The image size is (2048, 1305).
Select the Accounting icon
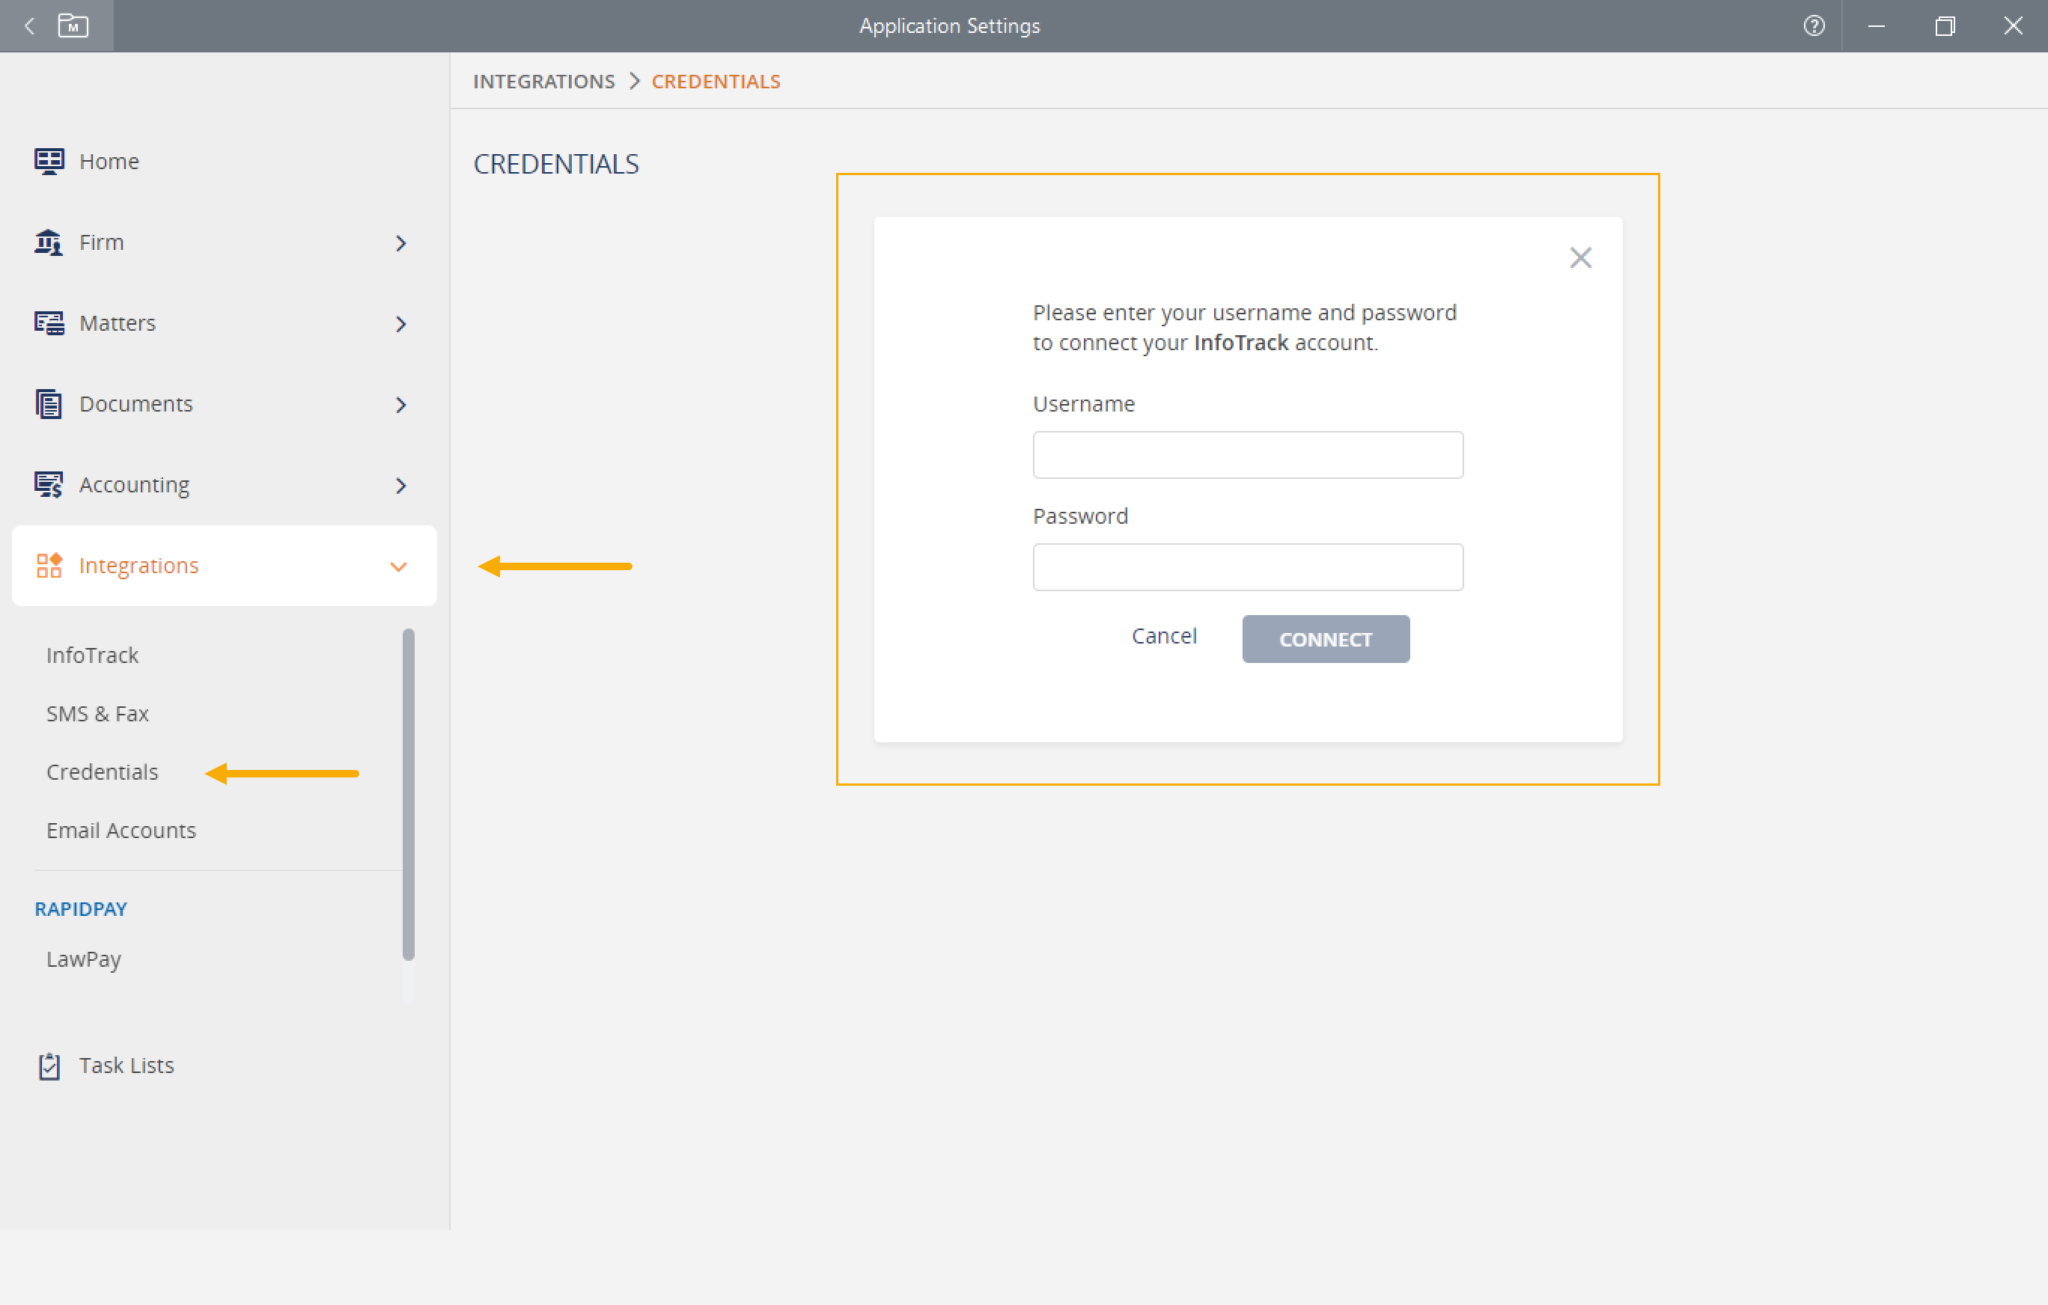48,485
